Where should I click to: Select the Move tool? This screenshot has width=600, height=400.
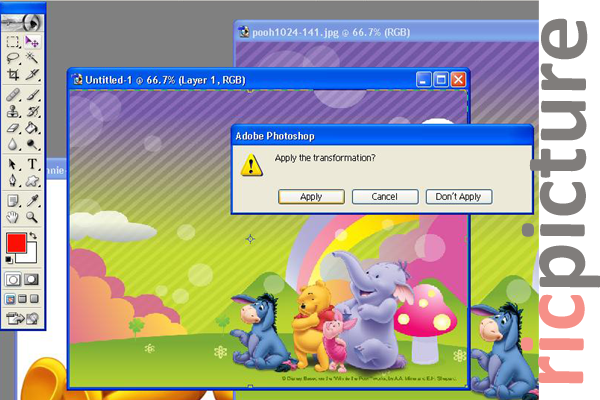32,41
